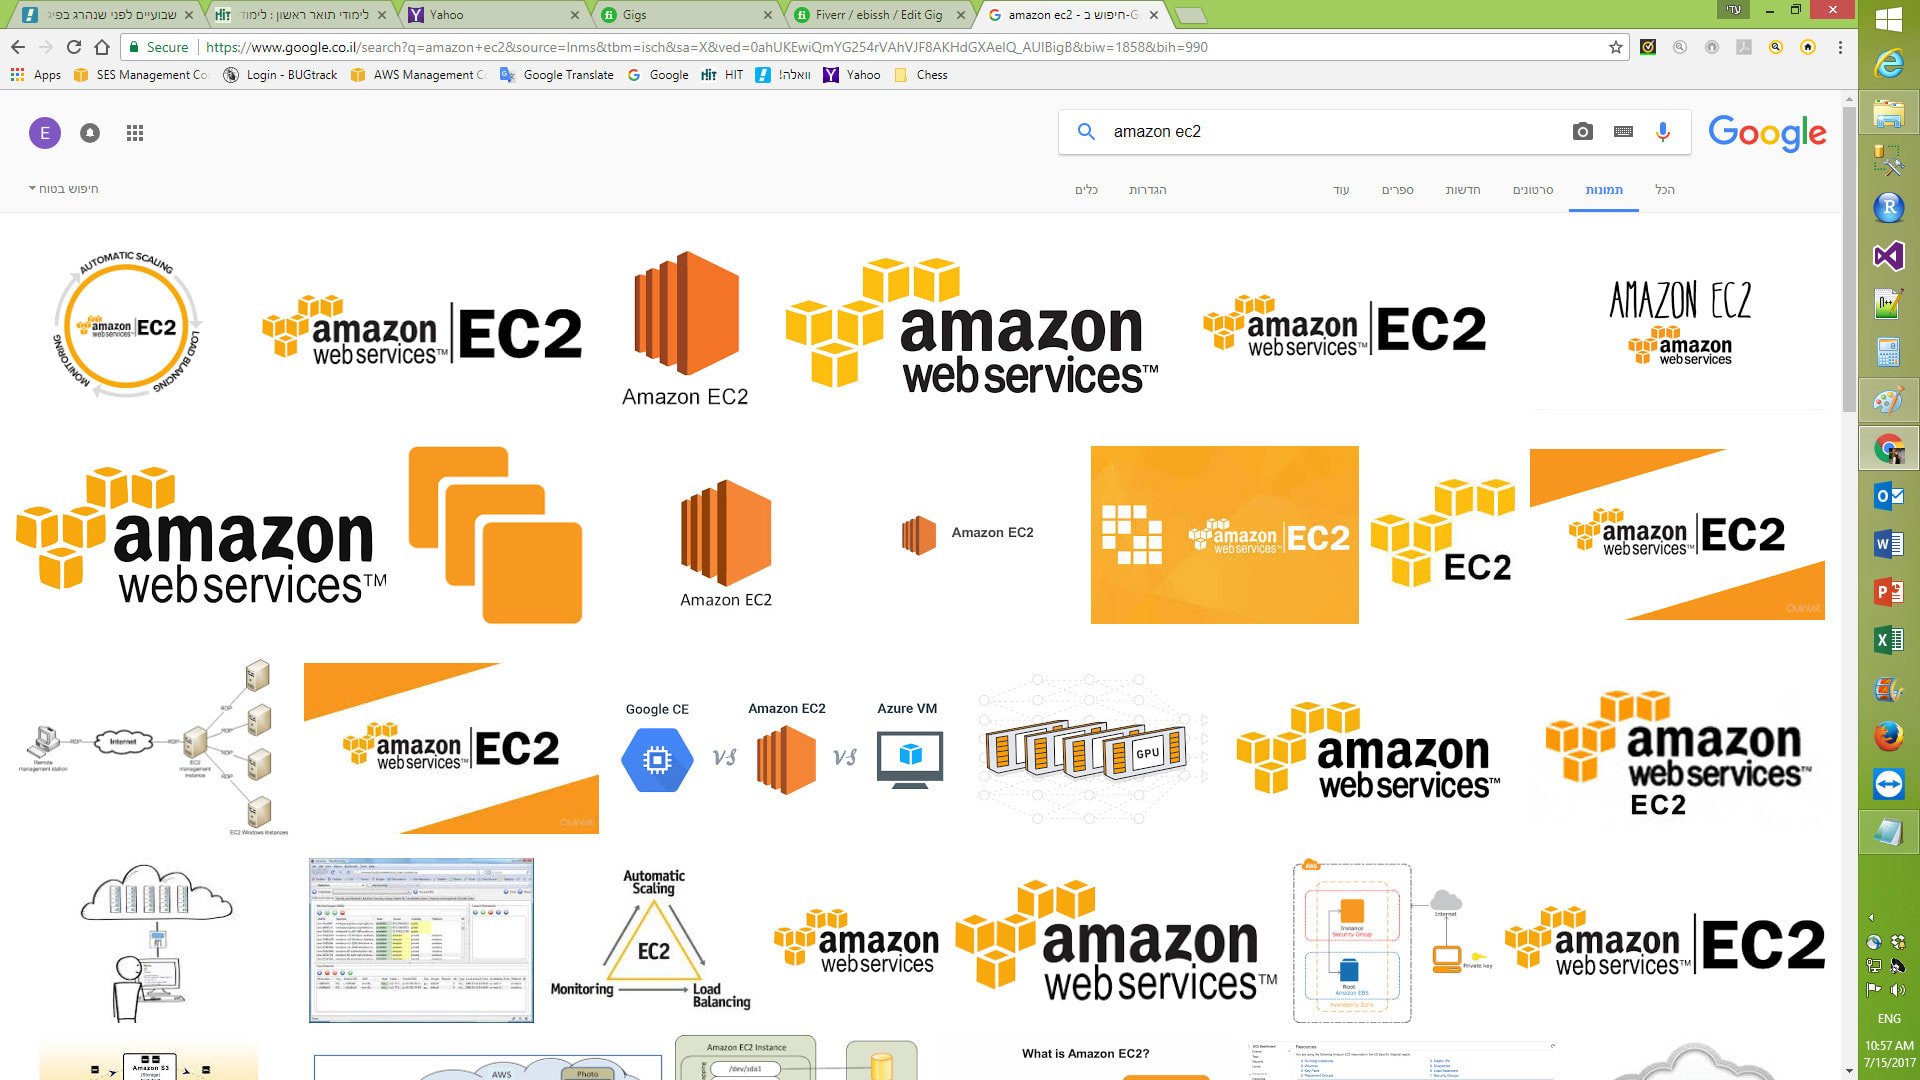Open Outlook from the taskbar
1920x1080 pixels.
coord(1889,496)
